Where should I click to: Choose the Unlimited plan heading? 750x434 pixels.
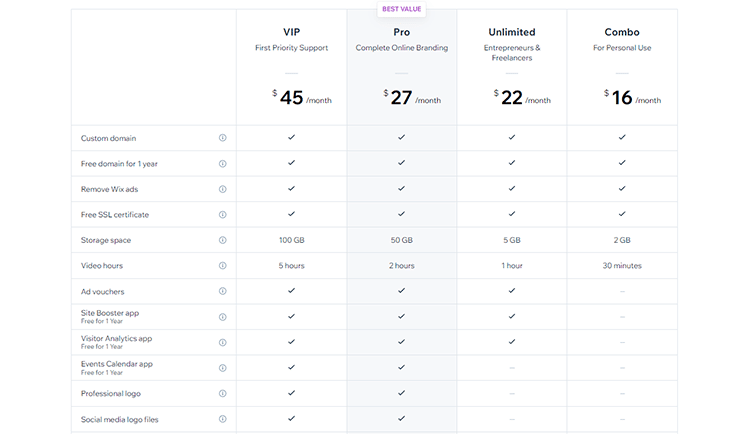pyautogui.click(x=511, y=32)
